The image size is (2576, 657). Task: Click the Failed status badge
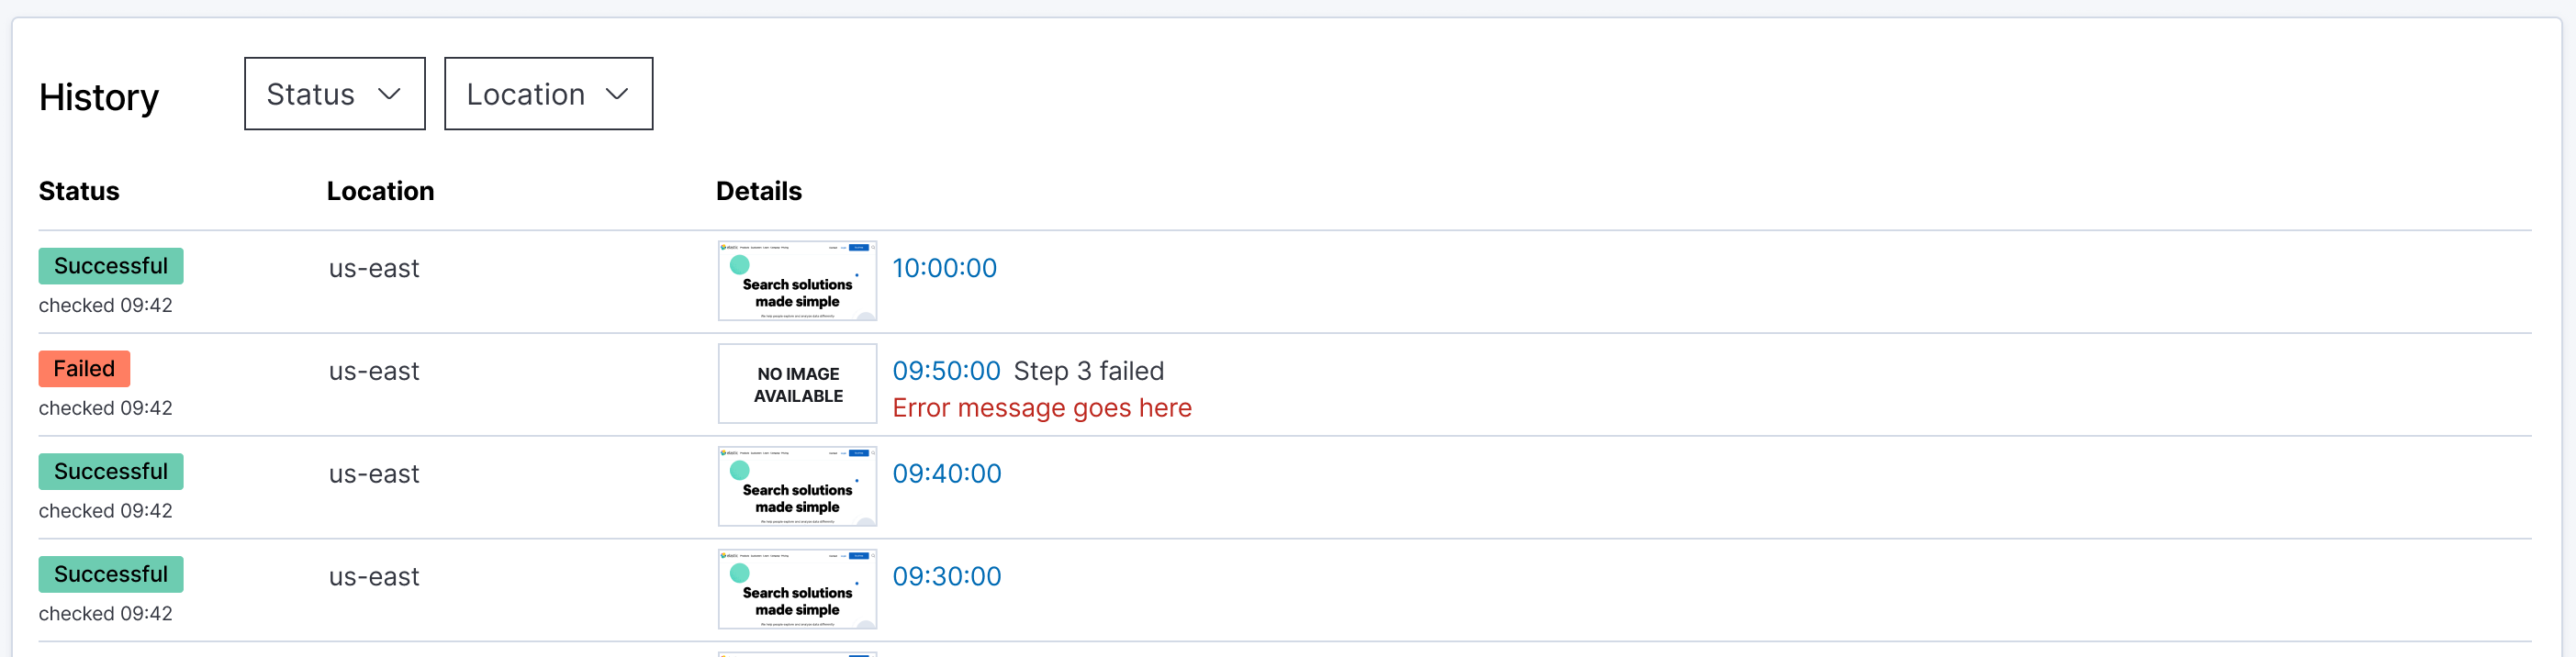[84, 368]
